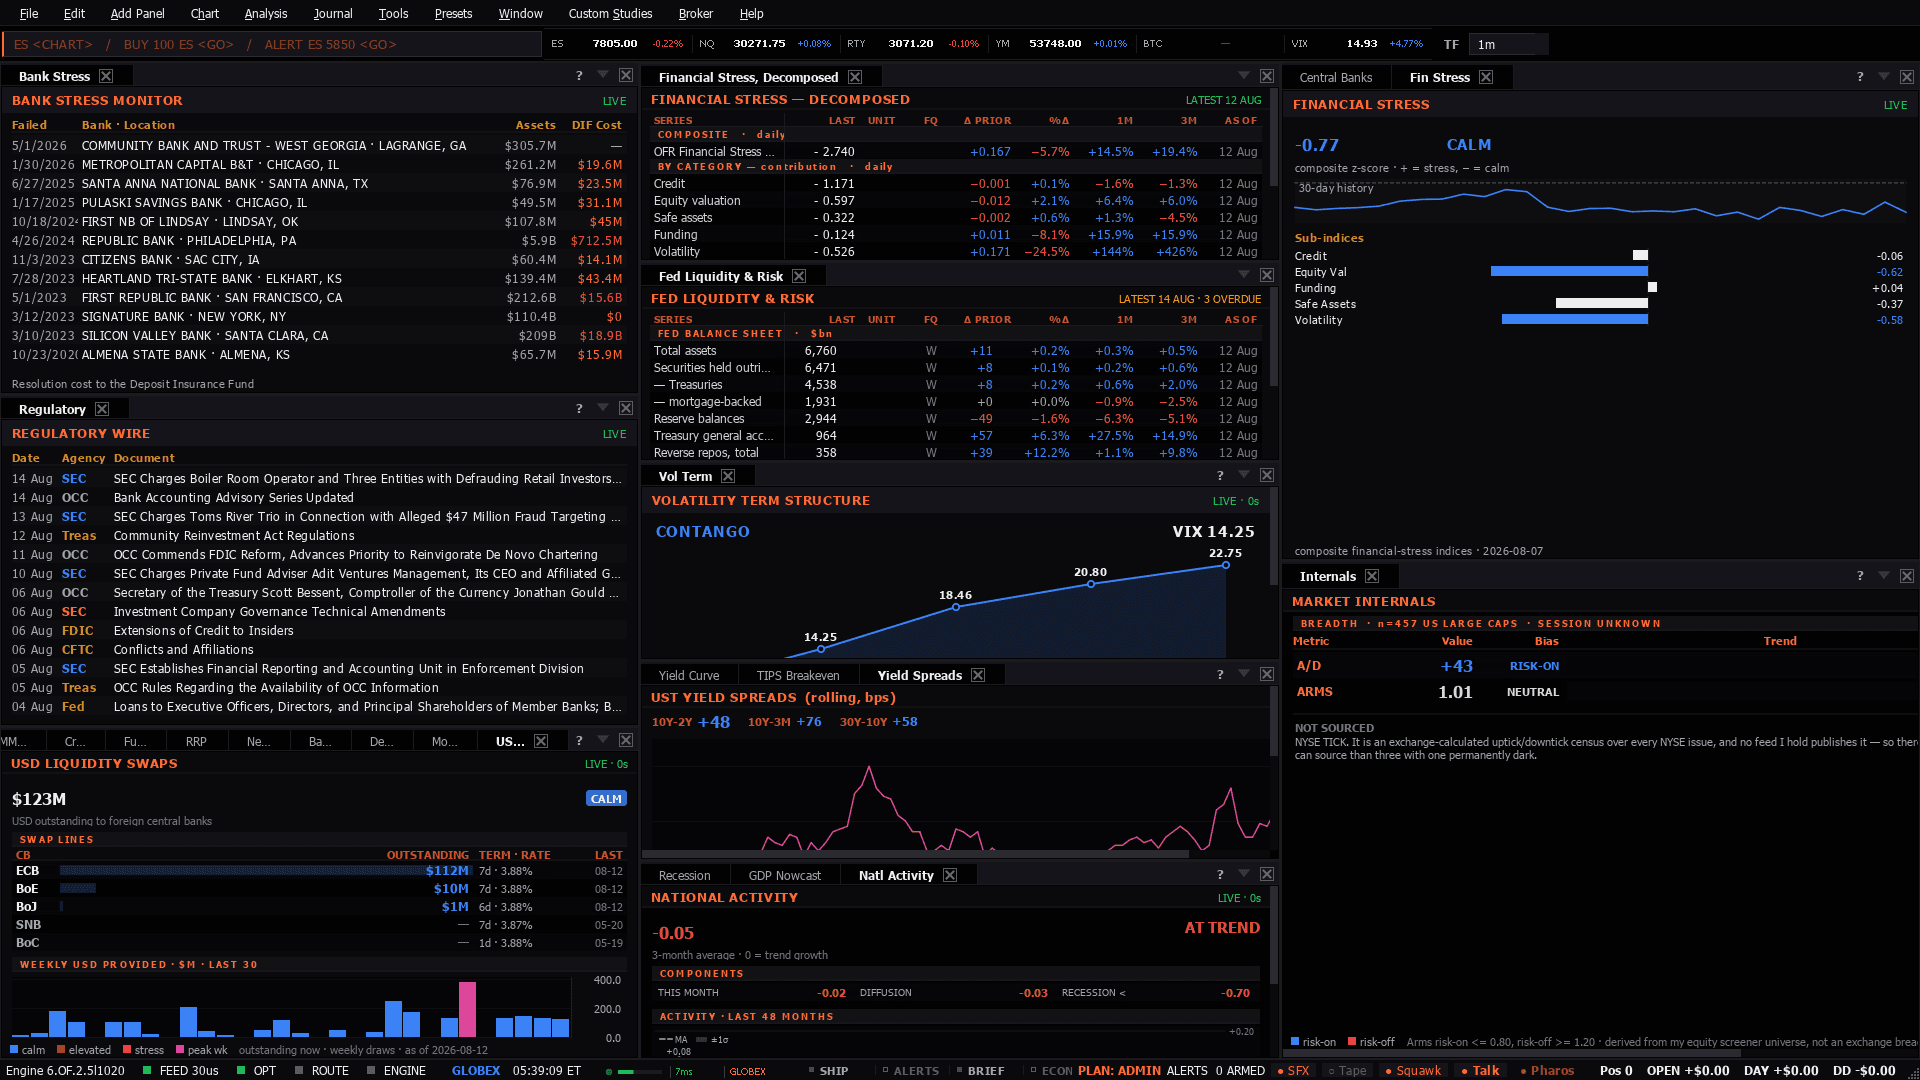Open help for the Natl Activity panel

tap(1220, 875)
